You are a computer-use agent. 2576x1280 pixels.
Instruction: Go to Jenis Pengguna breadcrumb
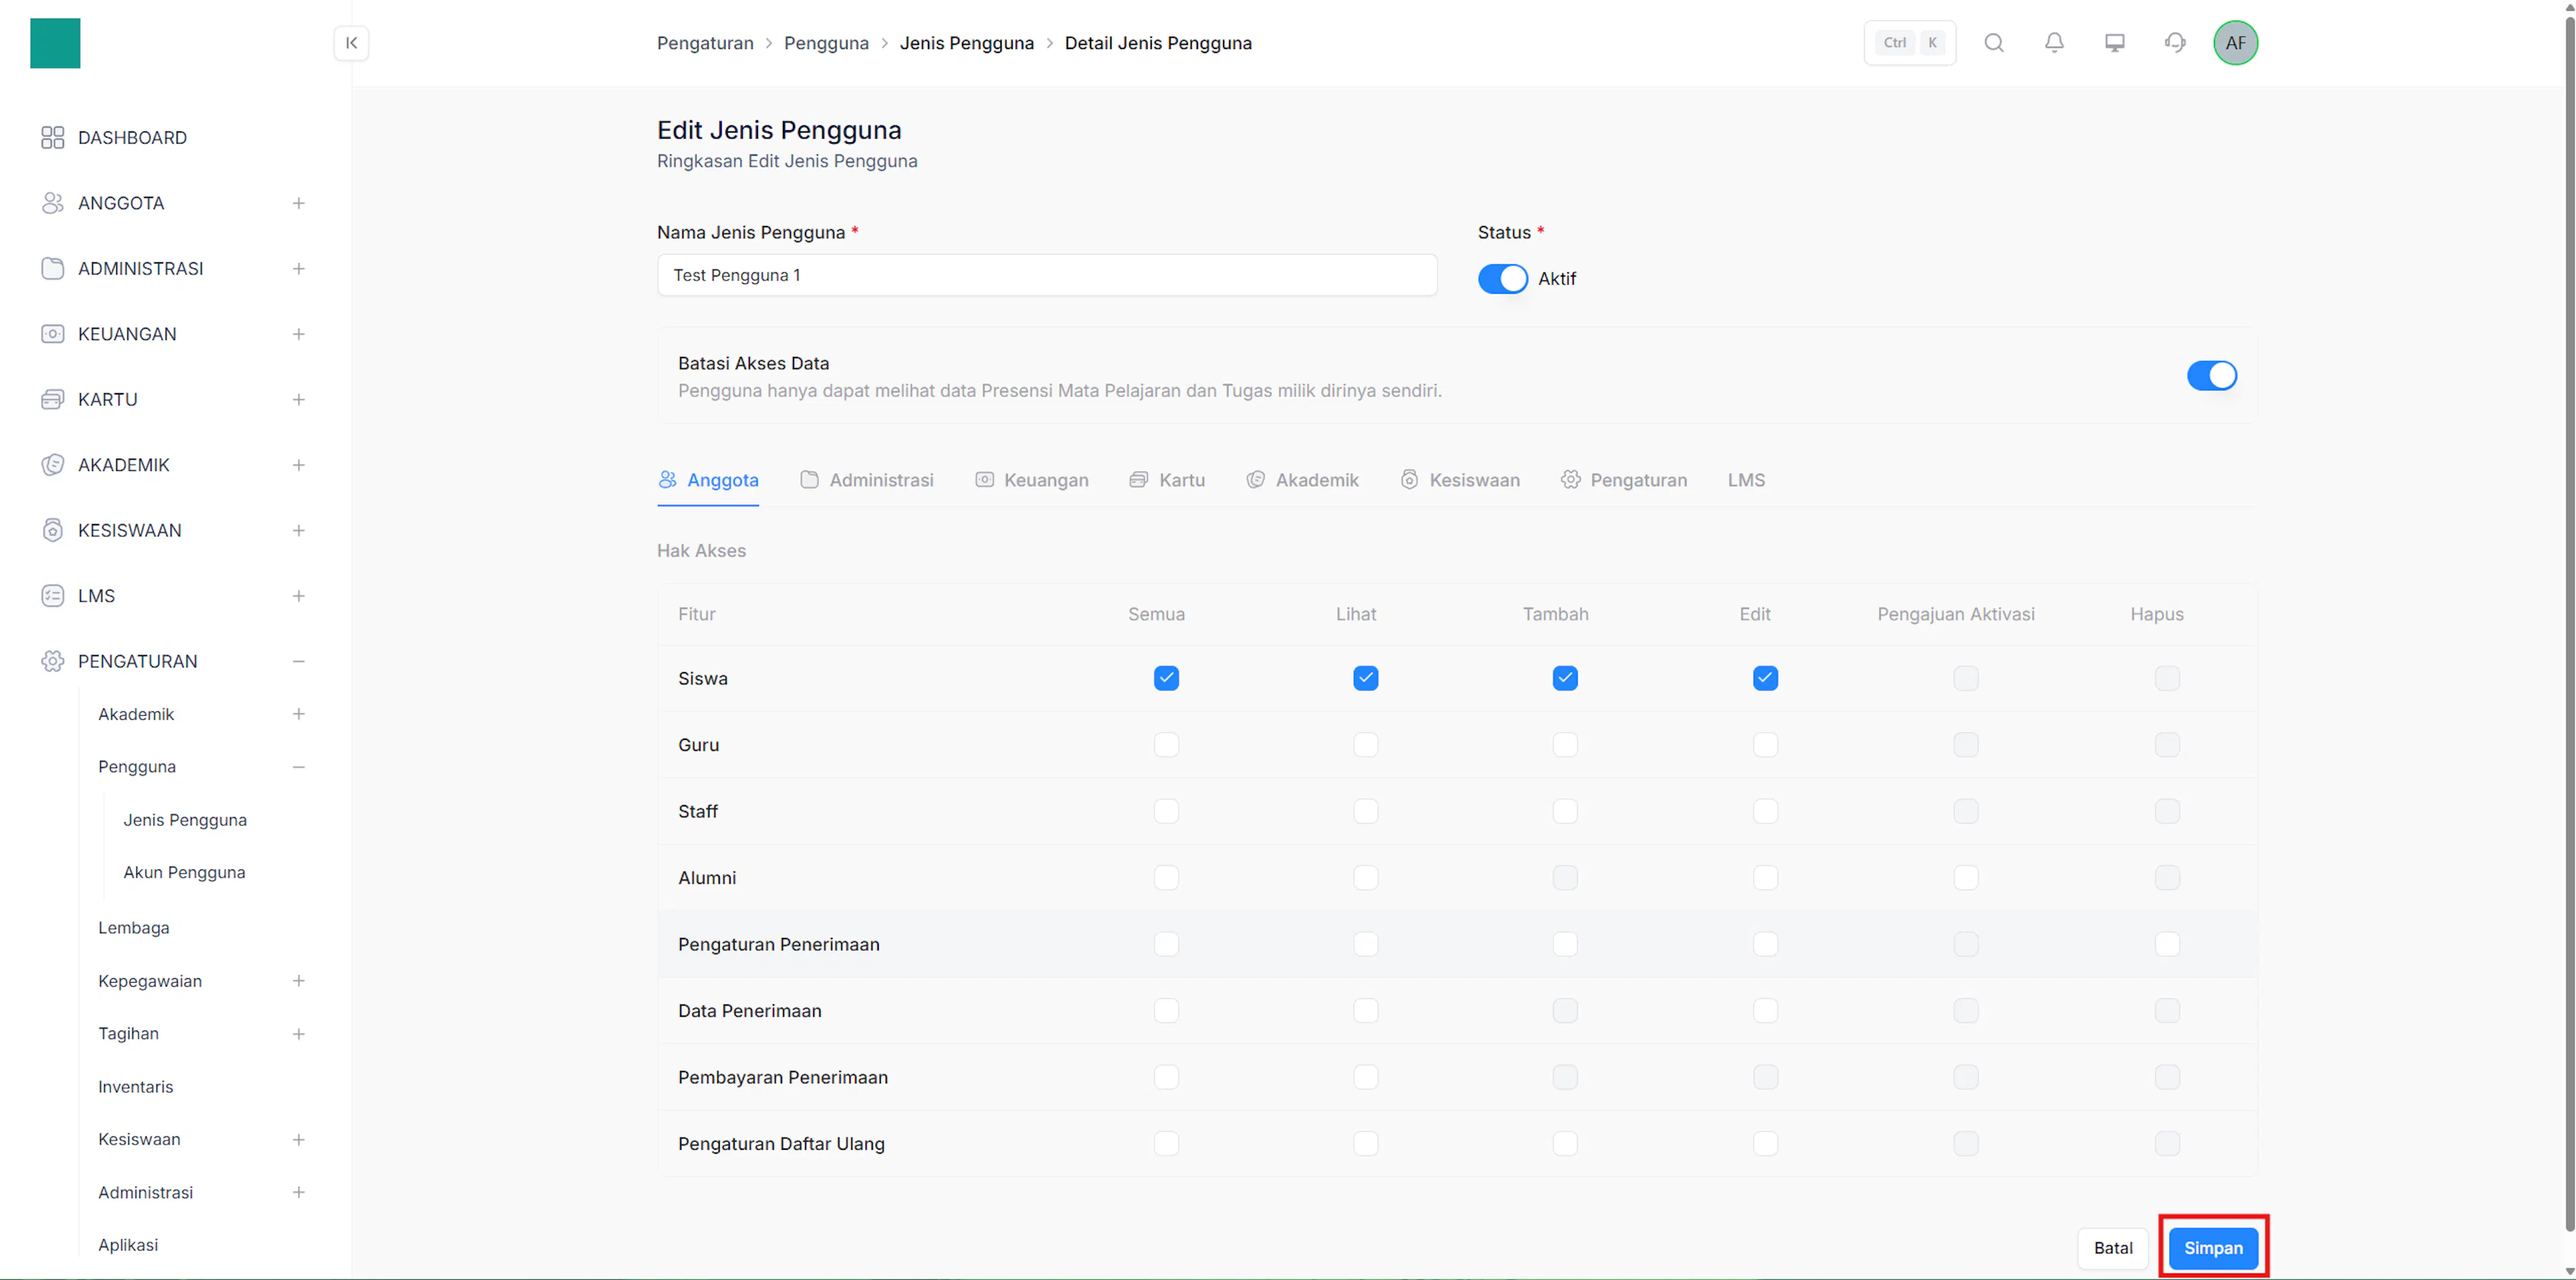[966, 43]
